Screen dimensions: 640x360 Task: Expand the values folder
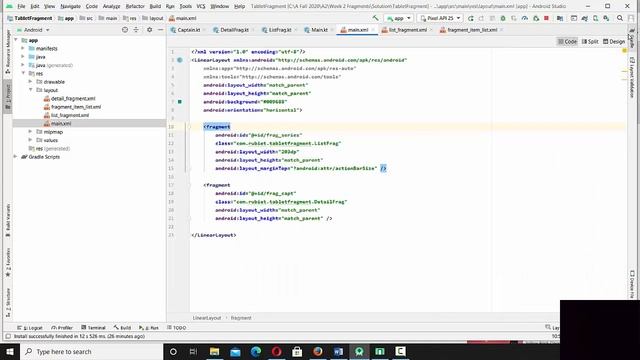(30, 140)
